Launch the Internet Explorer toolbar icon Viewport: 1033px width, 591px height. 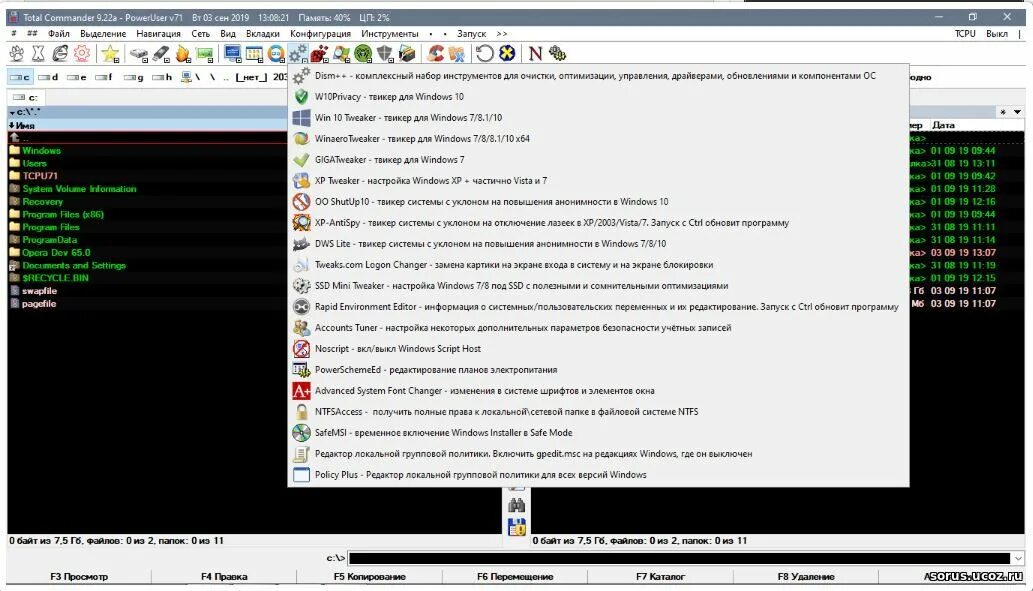click(60, 53)
